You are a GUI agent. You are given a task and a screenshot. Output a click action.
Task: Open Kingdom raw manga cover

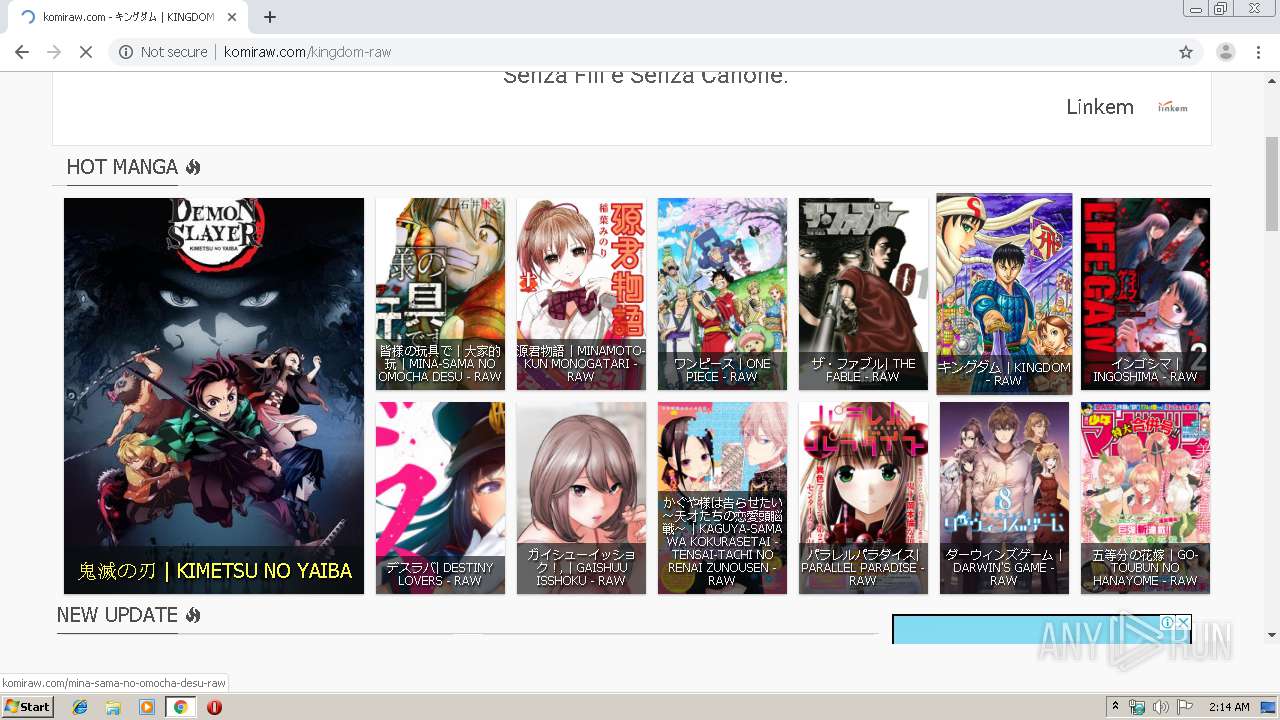point(1004,294)
